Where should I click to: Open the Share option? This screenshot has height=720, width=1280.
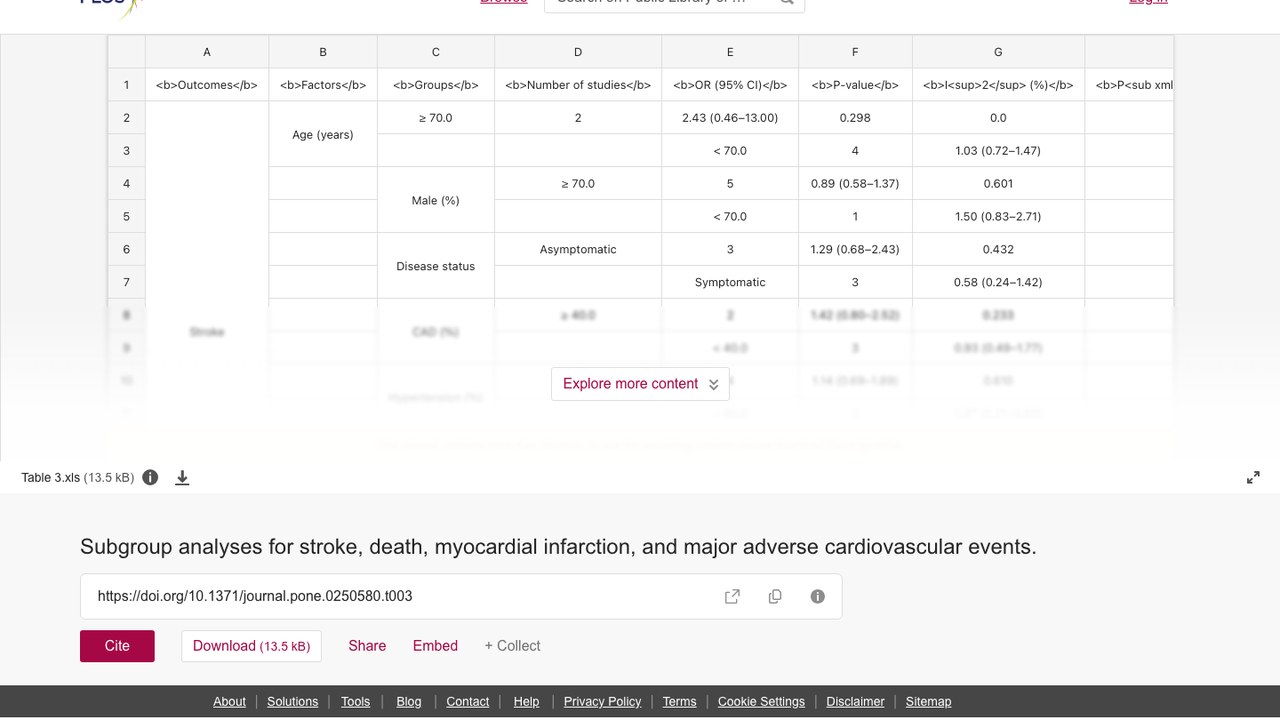(x=367, y=646)
